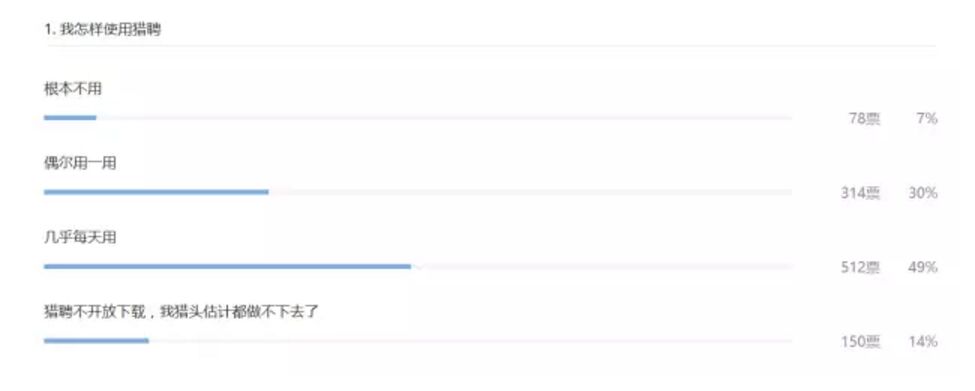This screenshot has width=975, height=391.
Task: Select option 猎聘不开放下载，我猎头估计都做不下去了
Action: click(x=181, y=311)
